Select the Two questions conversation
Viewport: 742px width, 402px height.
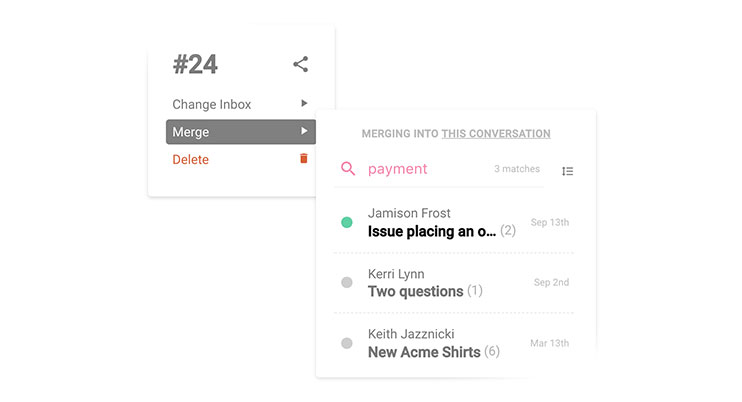pyautogui.click(x=453, y=283)
